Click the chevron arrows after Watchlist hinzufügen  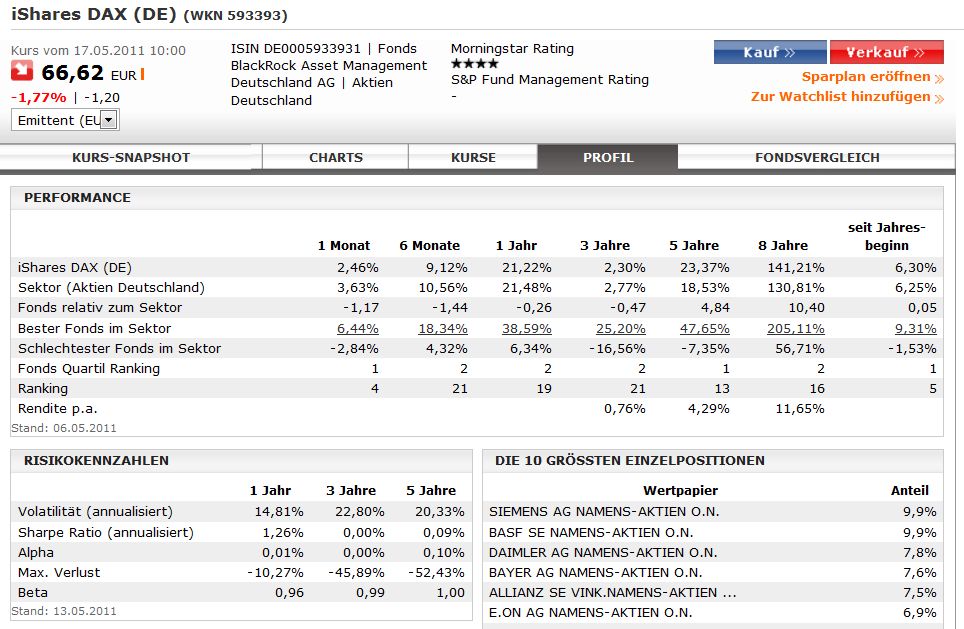[939, 97]
